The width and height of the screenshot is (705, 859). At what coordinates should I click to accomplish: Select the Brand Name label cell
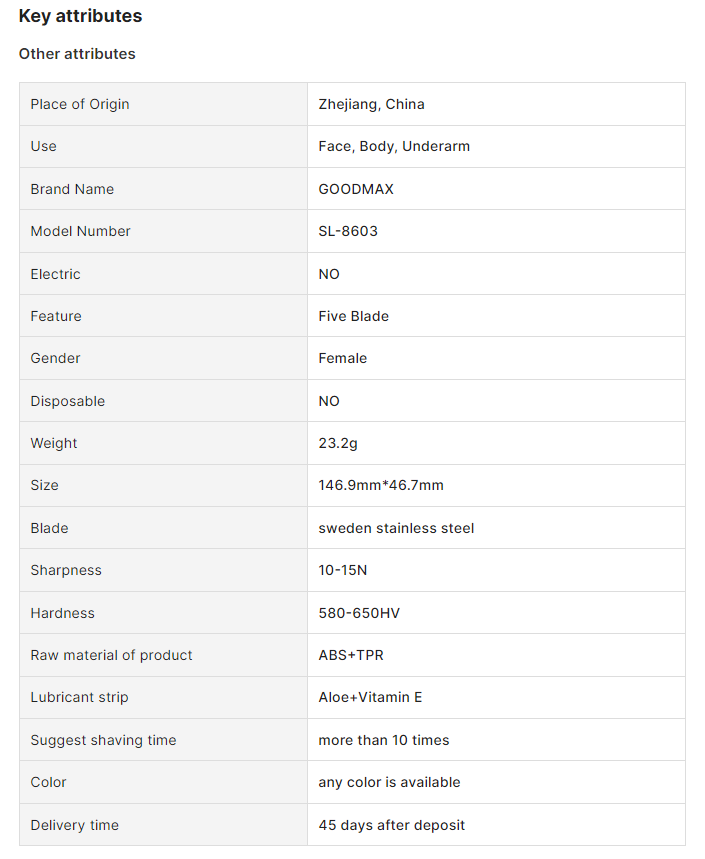(x=72, y=189)
